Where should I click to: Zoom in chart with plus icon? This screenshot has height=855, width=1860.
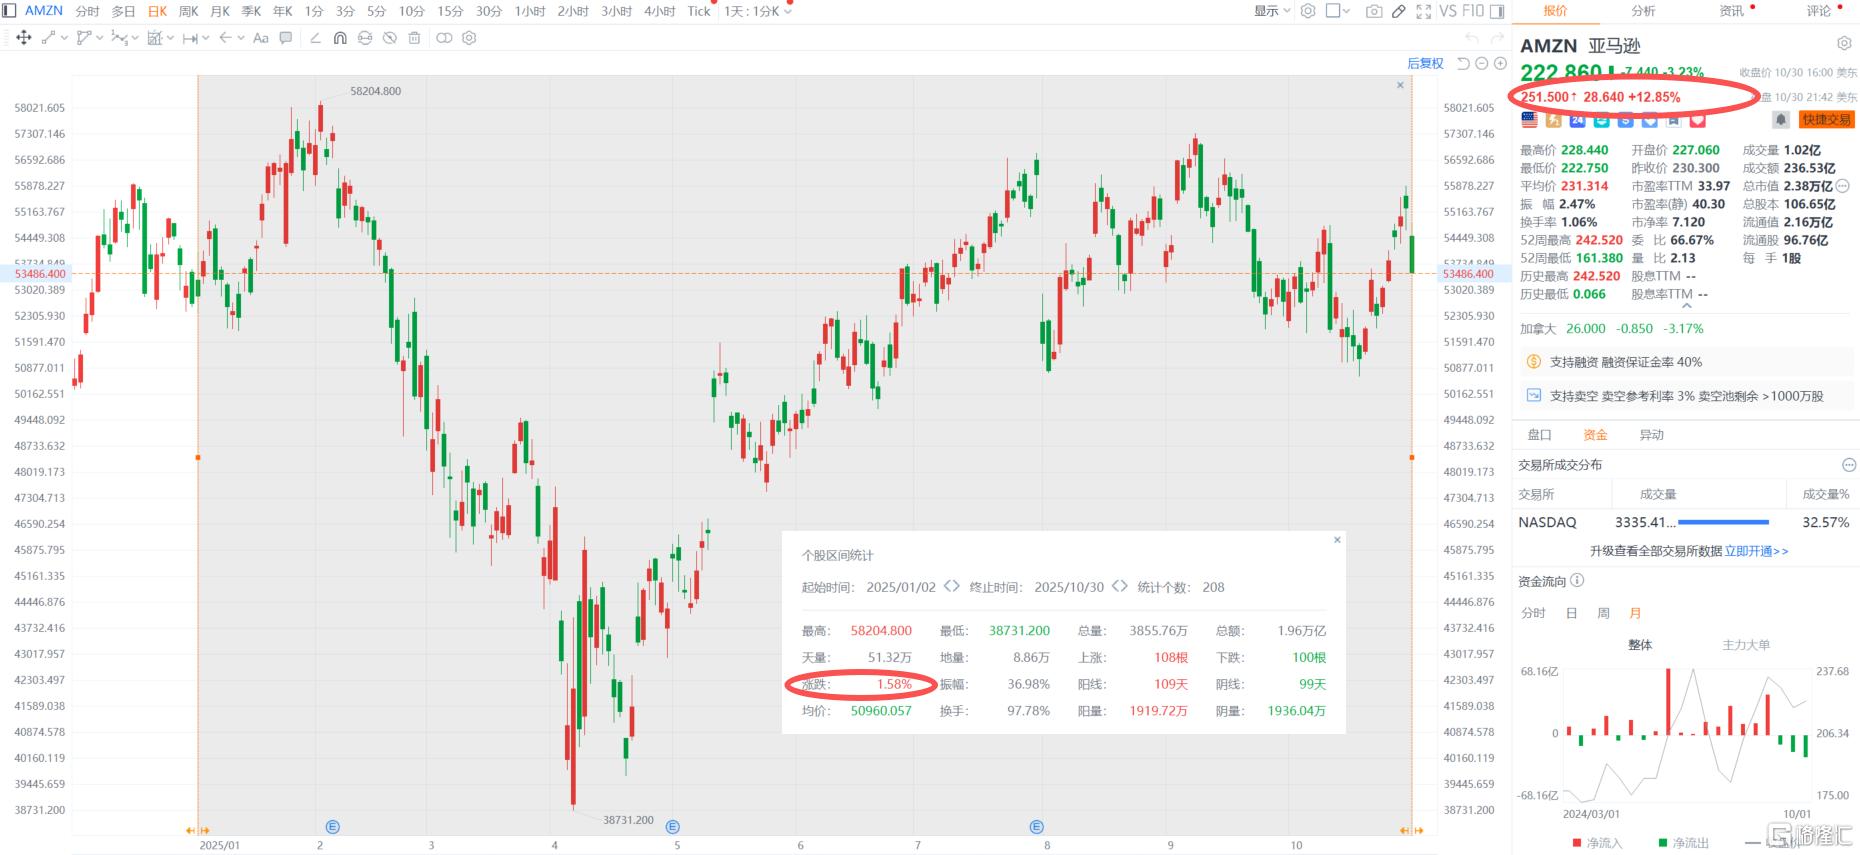(1500, 63)
